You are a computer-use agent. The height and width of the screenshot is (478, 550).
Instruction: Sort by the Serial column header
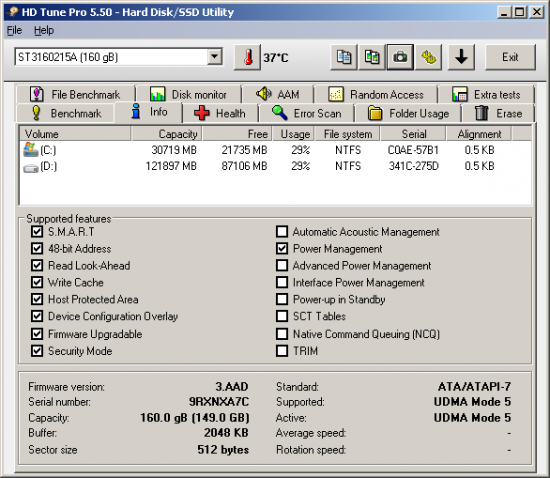413,134
